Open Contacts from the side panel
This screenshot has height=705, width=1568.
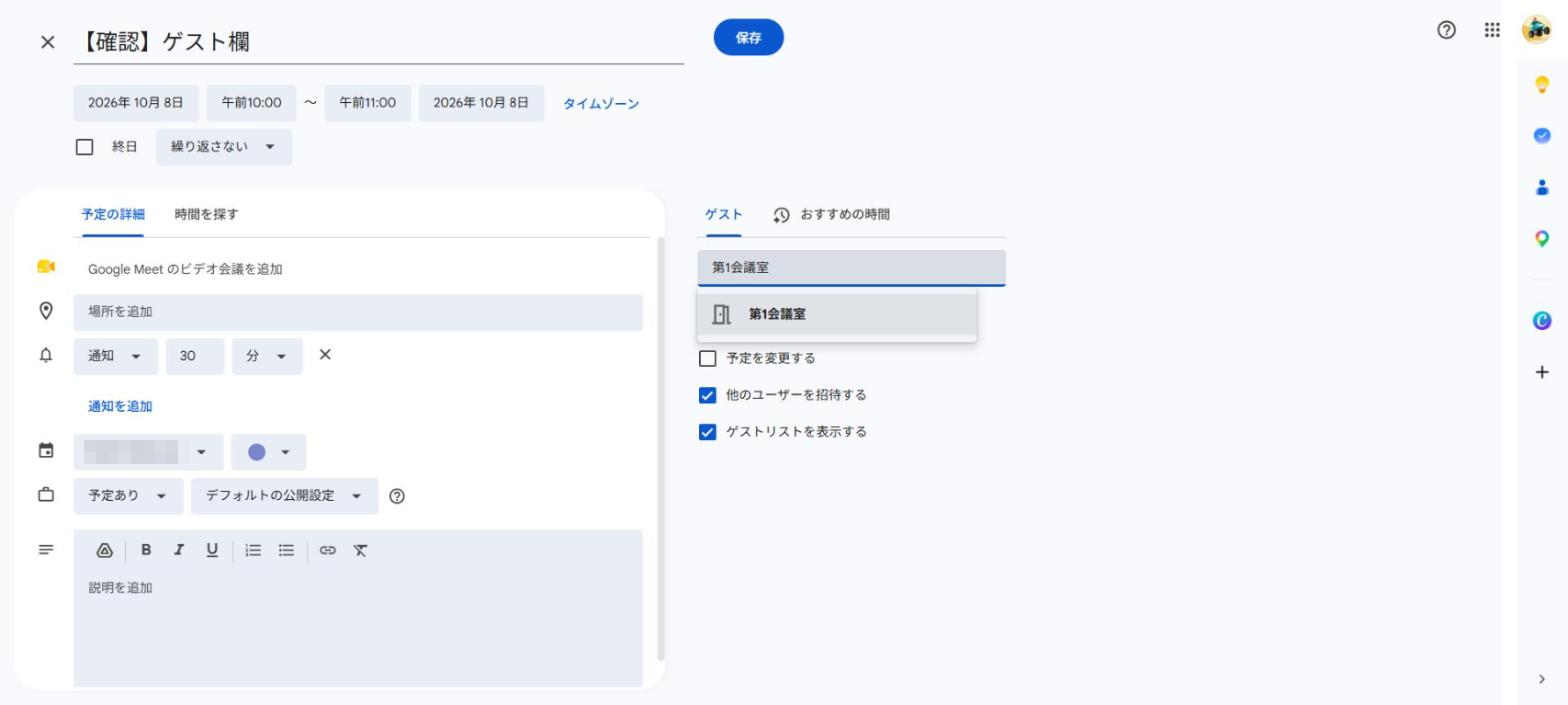coord(1542,187)
